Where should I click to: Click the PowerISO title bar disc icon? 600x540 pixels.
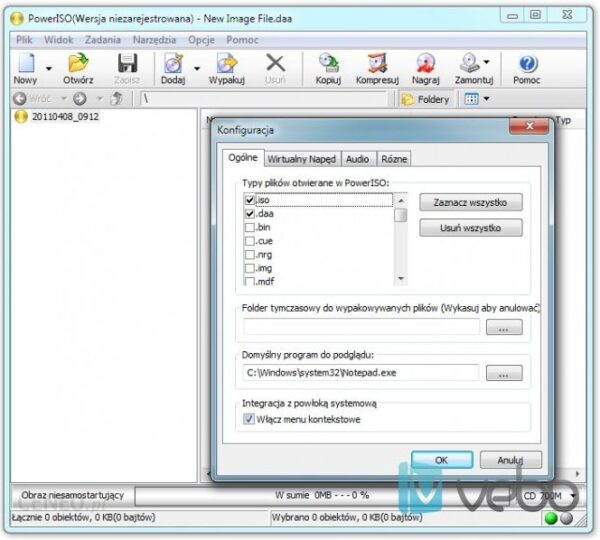coord(16,18)
